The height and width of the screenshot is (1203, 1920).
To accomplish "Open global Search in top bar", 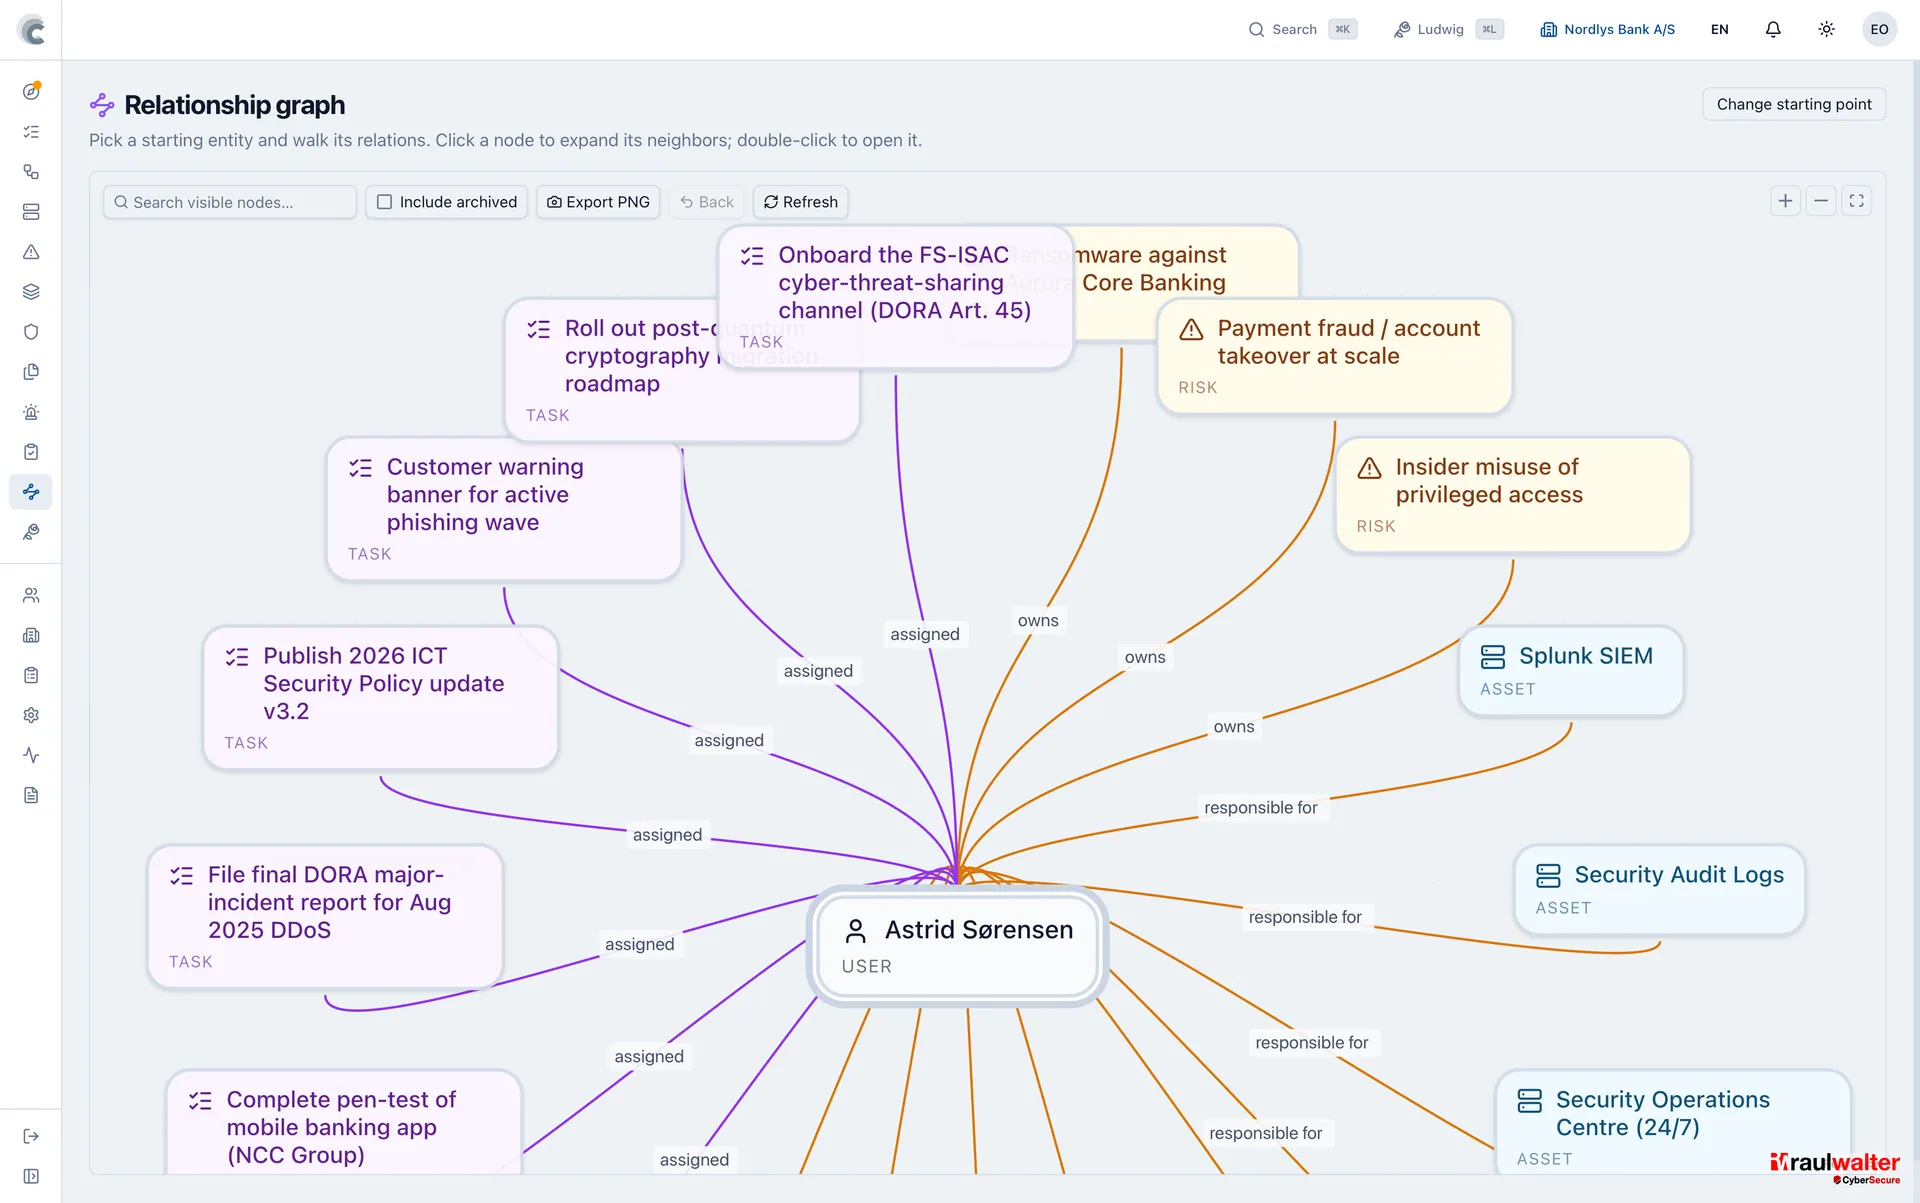I will pyautogui.click(x=1302, y=29).
